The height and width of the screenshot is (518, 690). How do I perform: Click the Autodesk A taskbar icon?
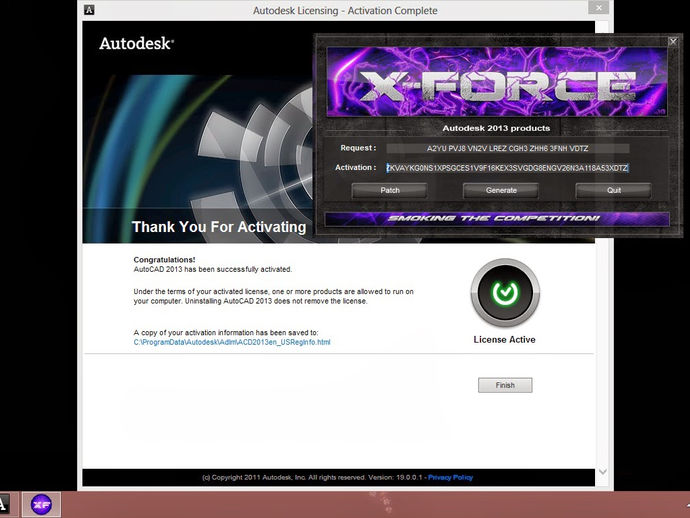coord(4,504)
